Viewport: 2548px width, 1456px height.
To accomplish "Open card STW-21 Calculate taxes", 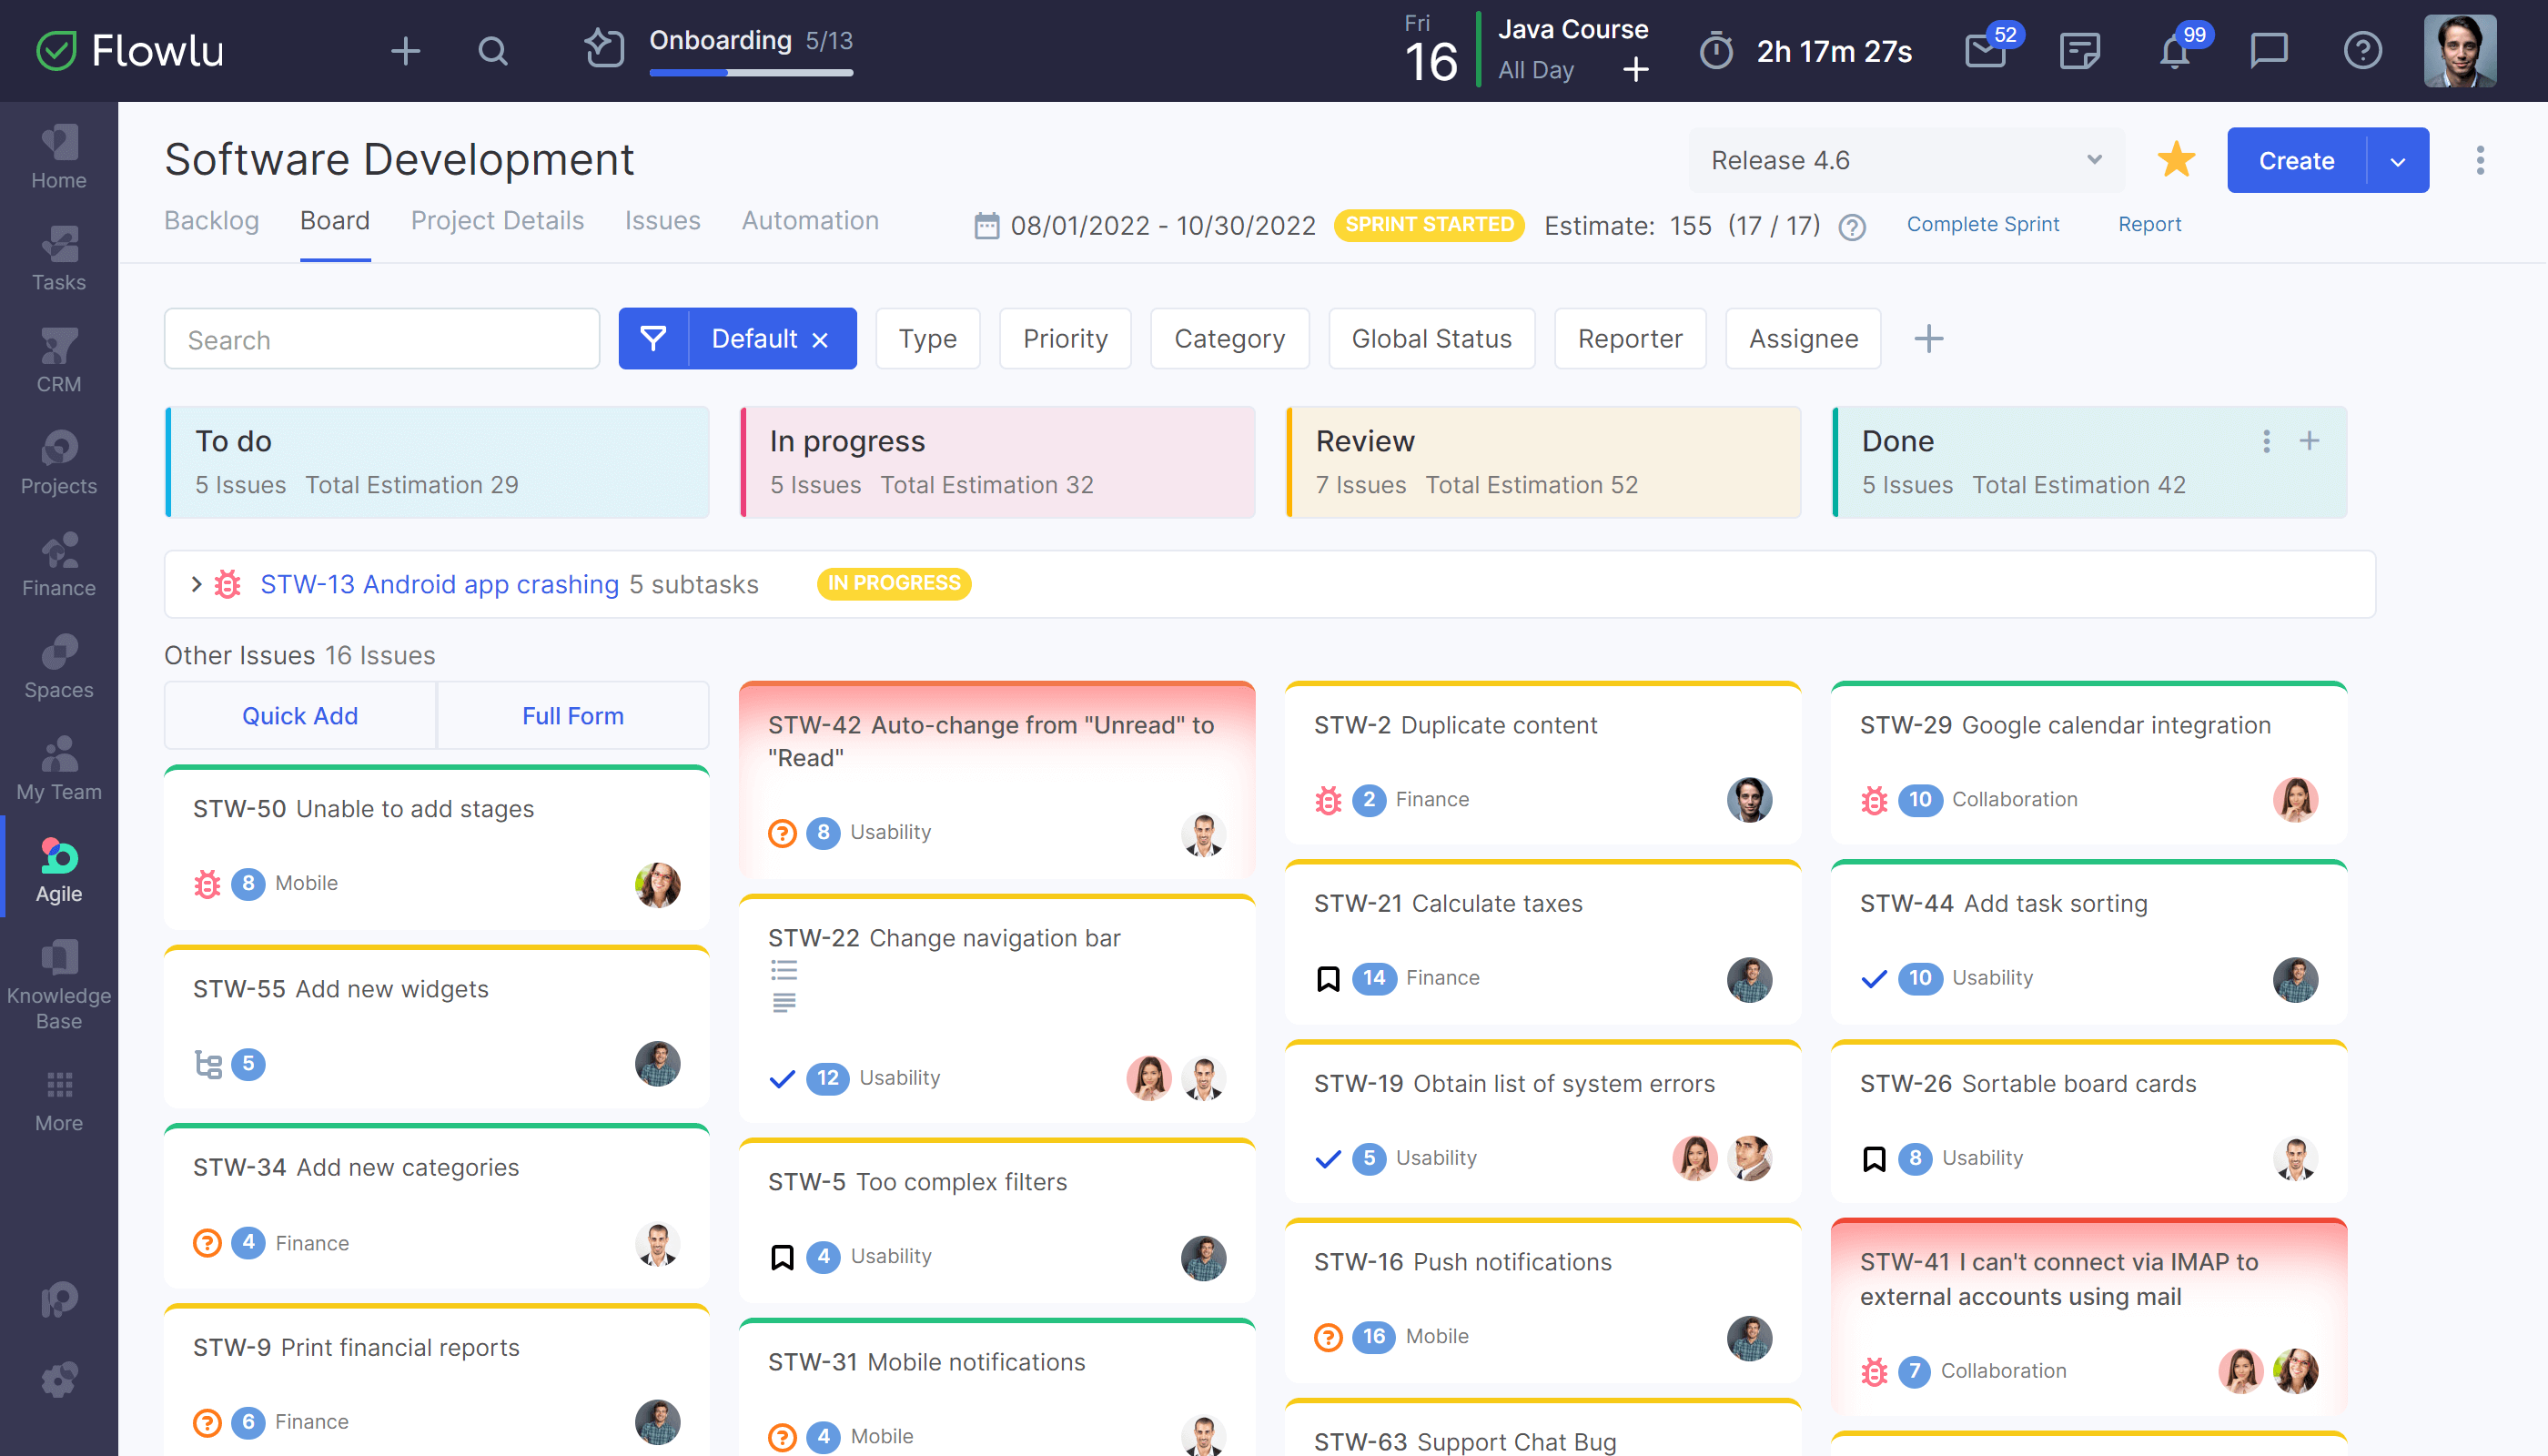I will click(1543, 943).
